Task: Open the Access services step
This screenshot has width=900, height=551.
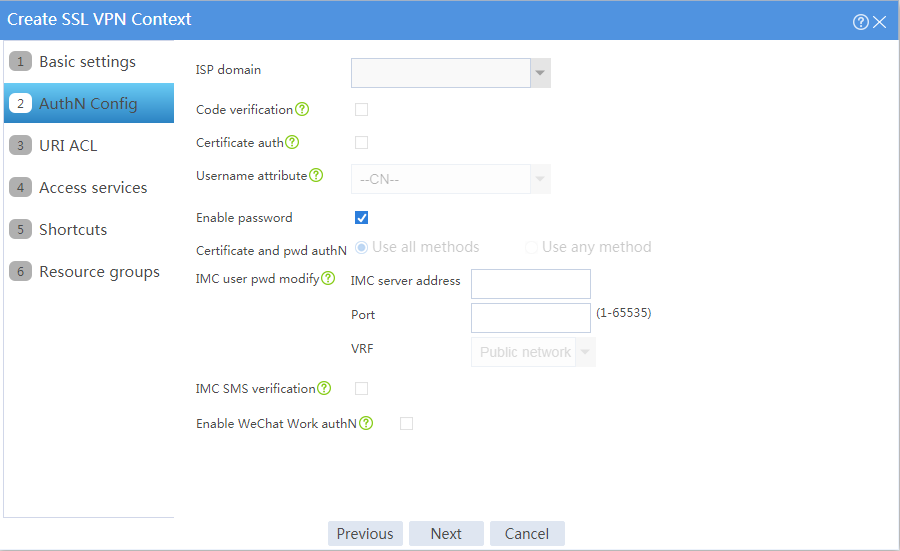Action: pos(89,187)
